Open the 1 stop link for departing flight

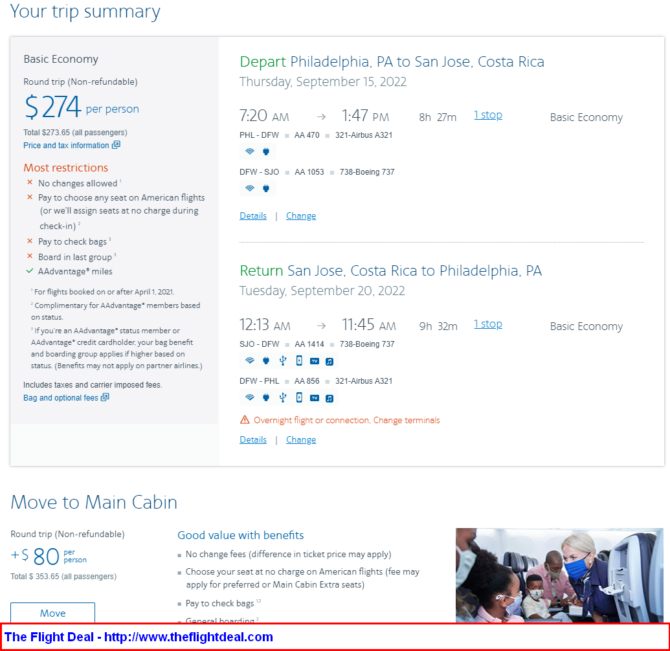click(488, 115)
